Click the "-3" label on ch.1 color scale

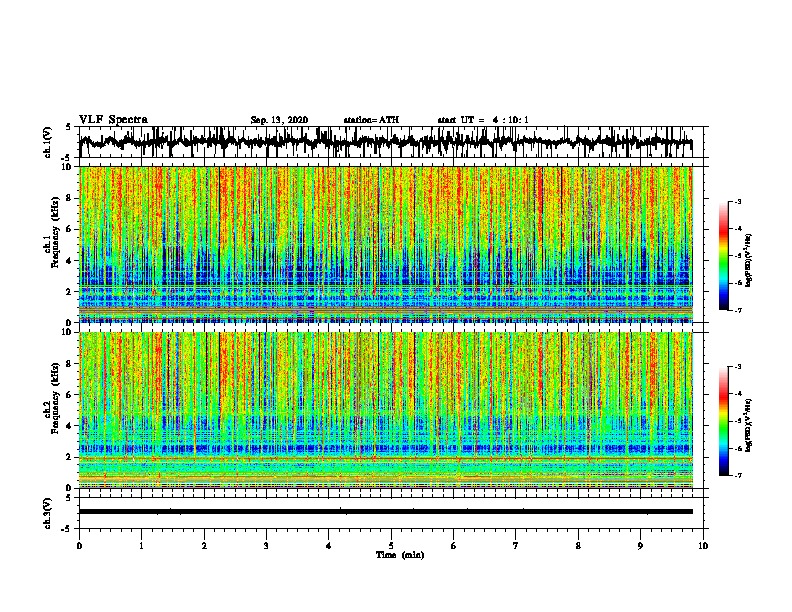click(738, 202)
